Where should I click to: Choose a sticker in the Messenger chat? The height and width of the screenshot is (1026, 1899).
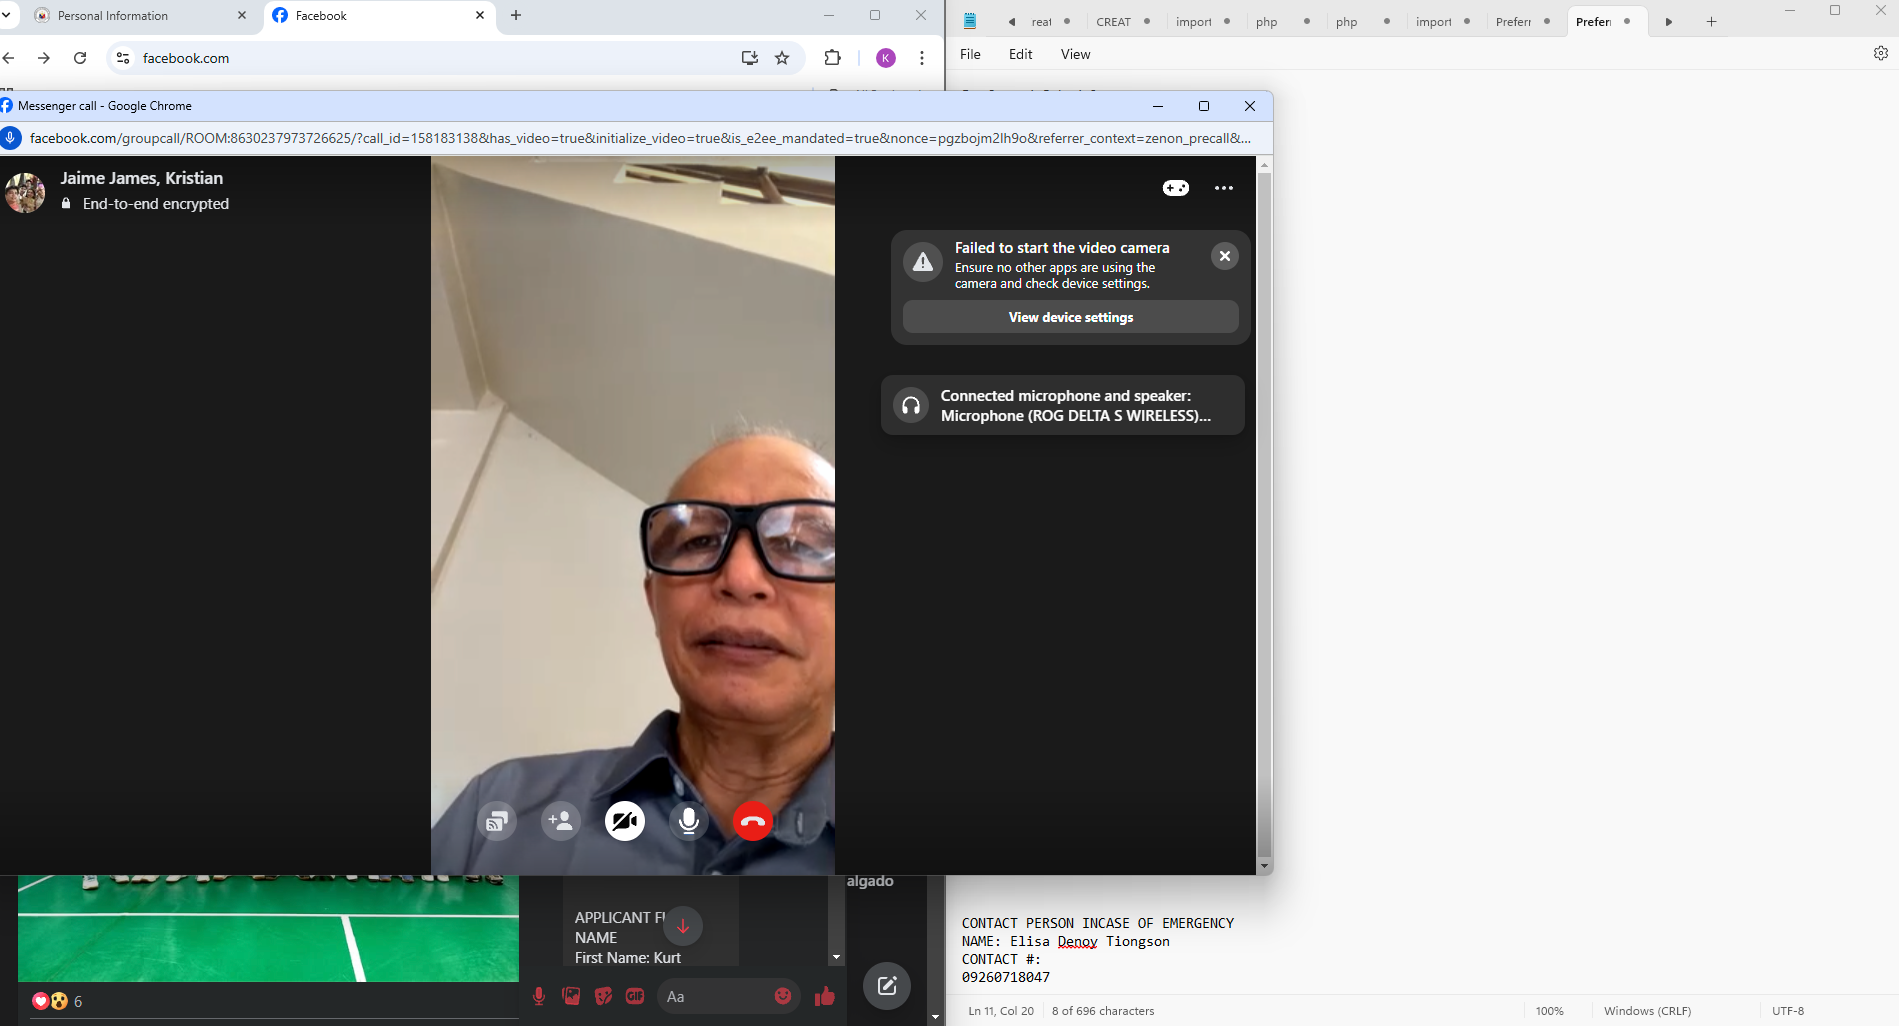point(603,996)
